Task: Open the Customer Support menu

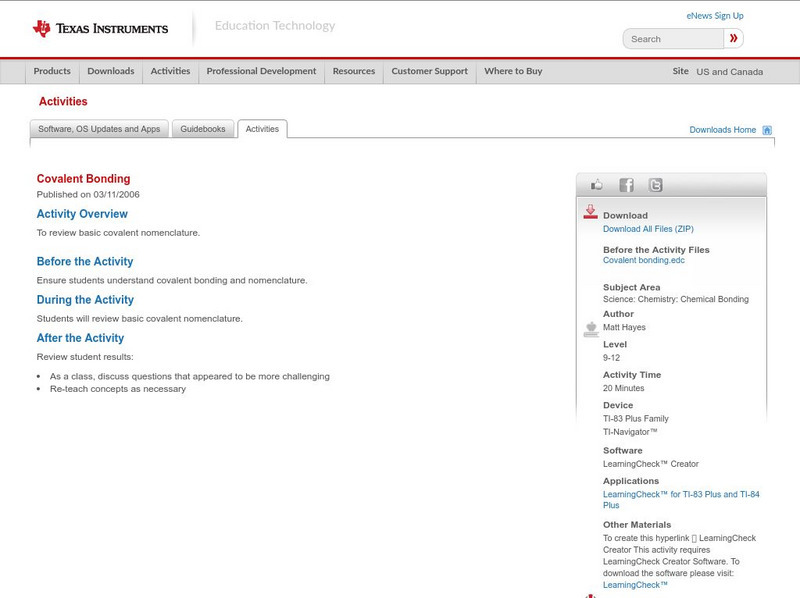Action: coord(429,72)
